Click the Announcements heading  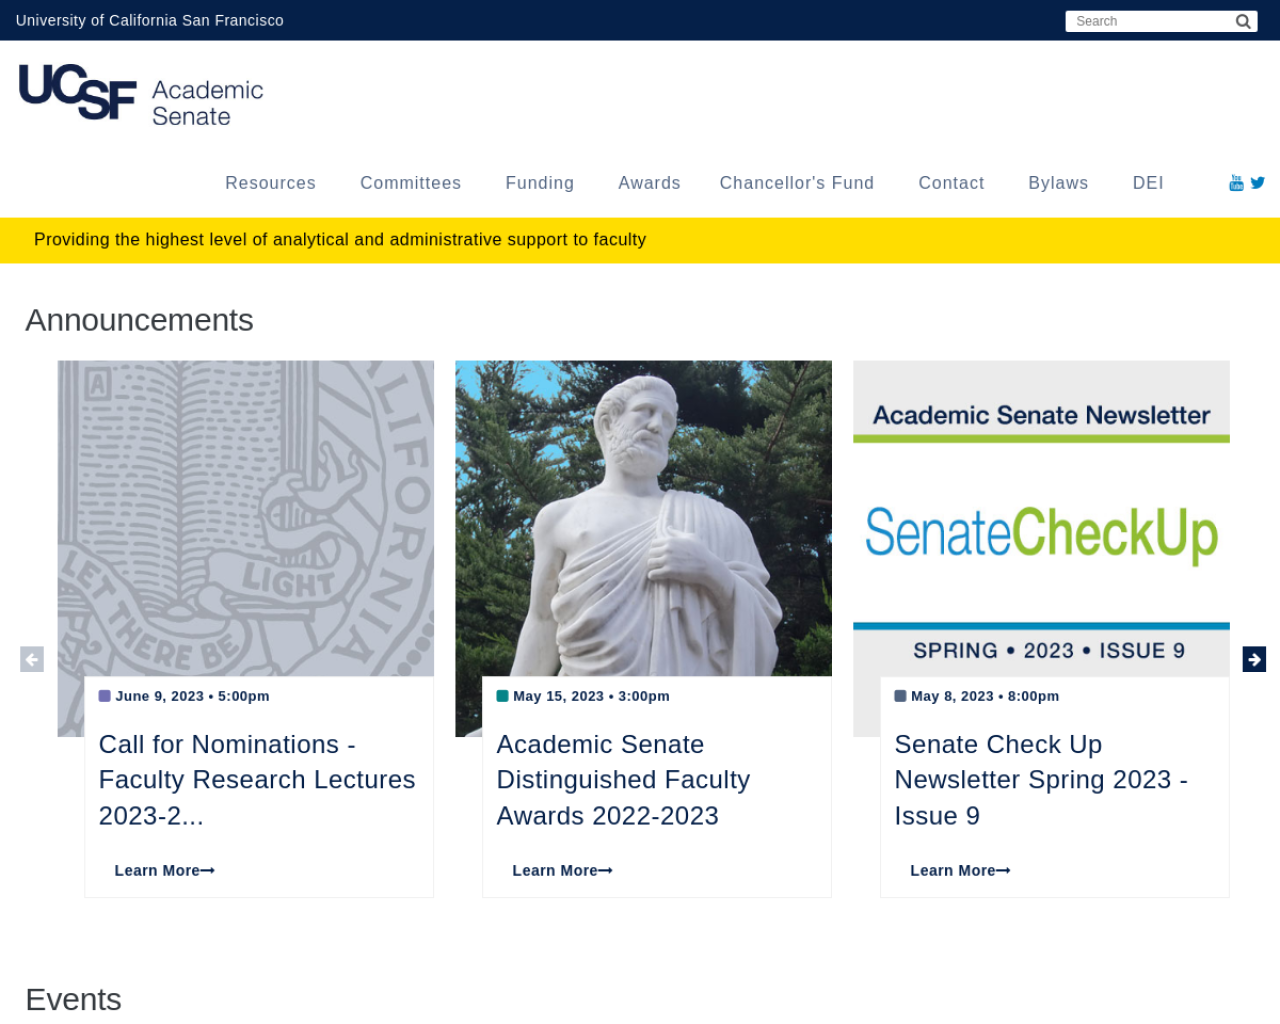coord(139,320)
